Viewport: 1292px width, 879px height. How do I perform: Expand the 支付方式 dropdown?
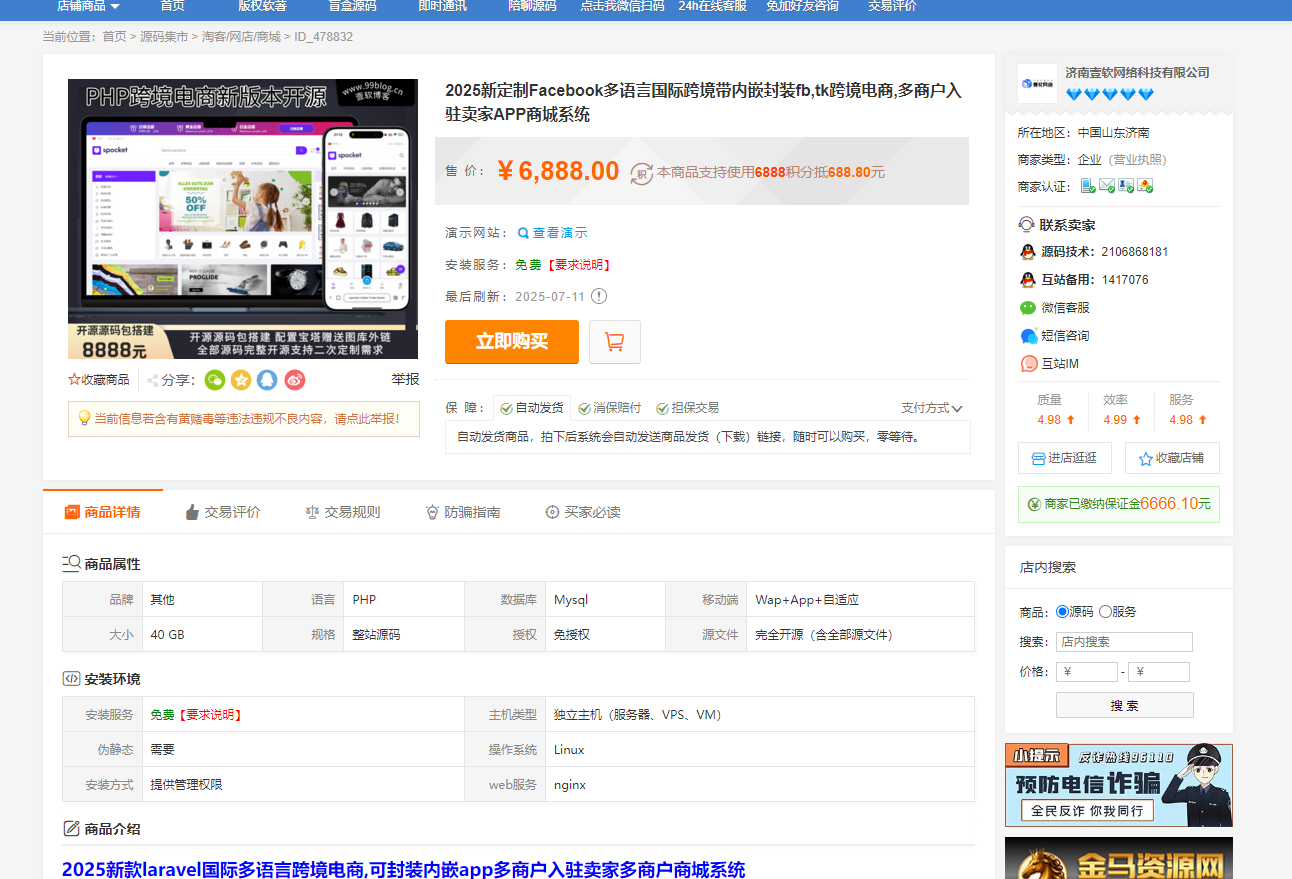[932, 408]
